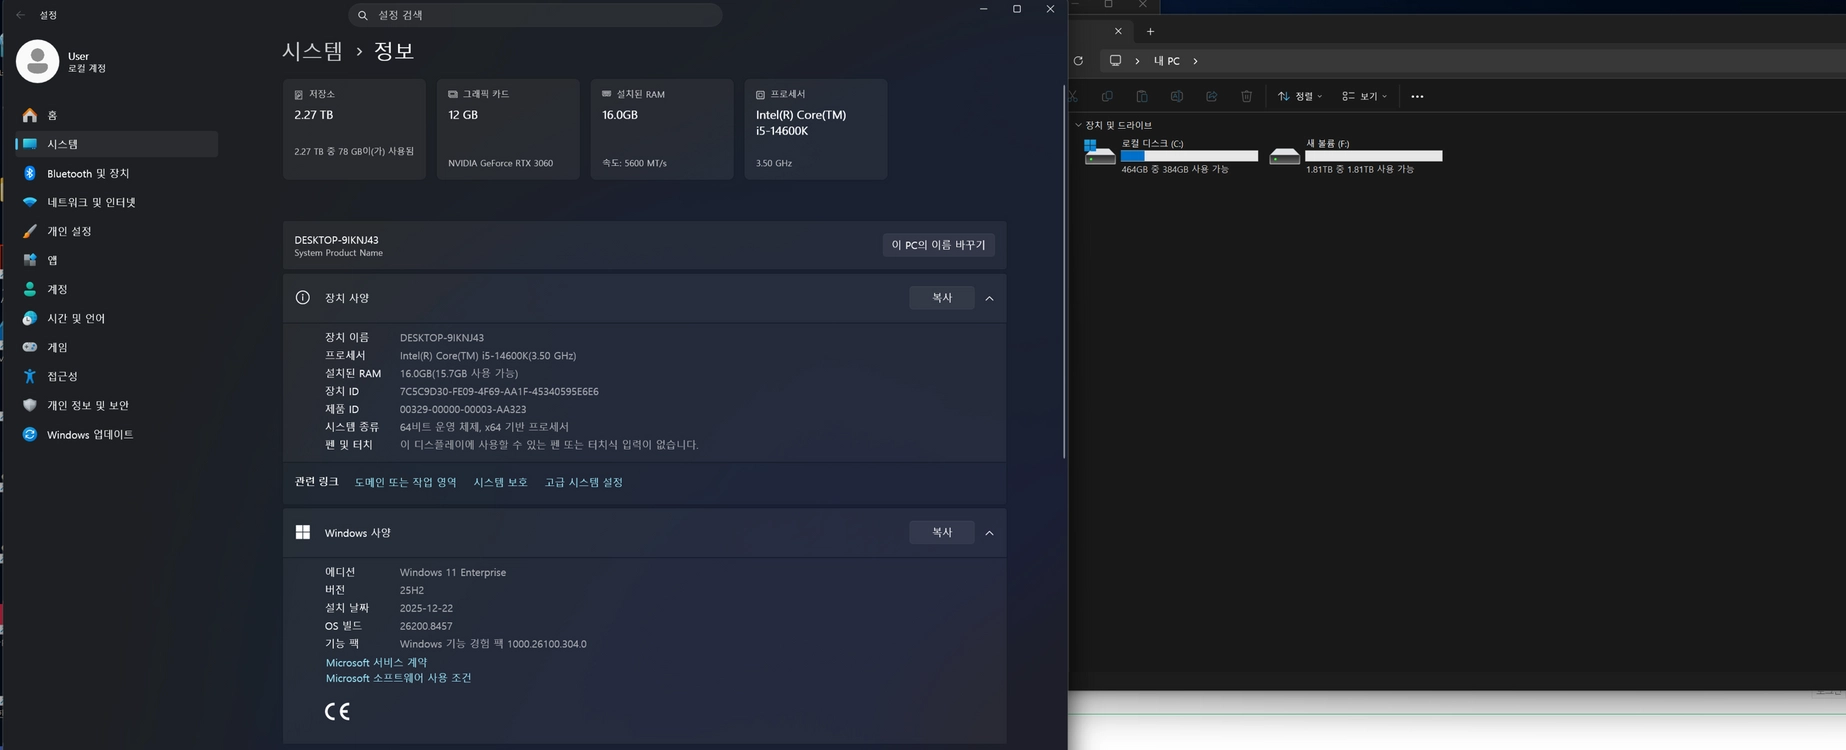The image size is (1846, 750).
Task: Click refresh icon in File Explorer
Action: (1078, 61)
